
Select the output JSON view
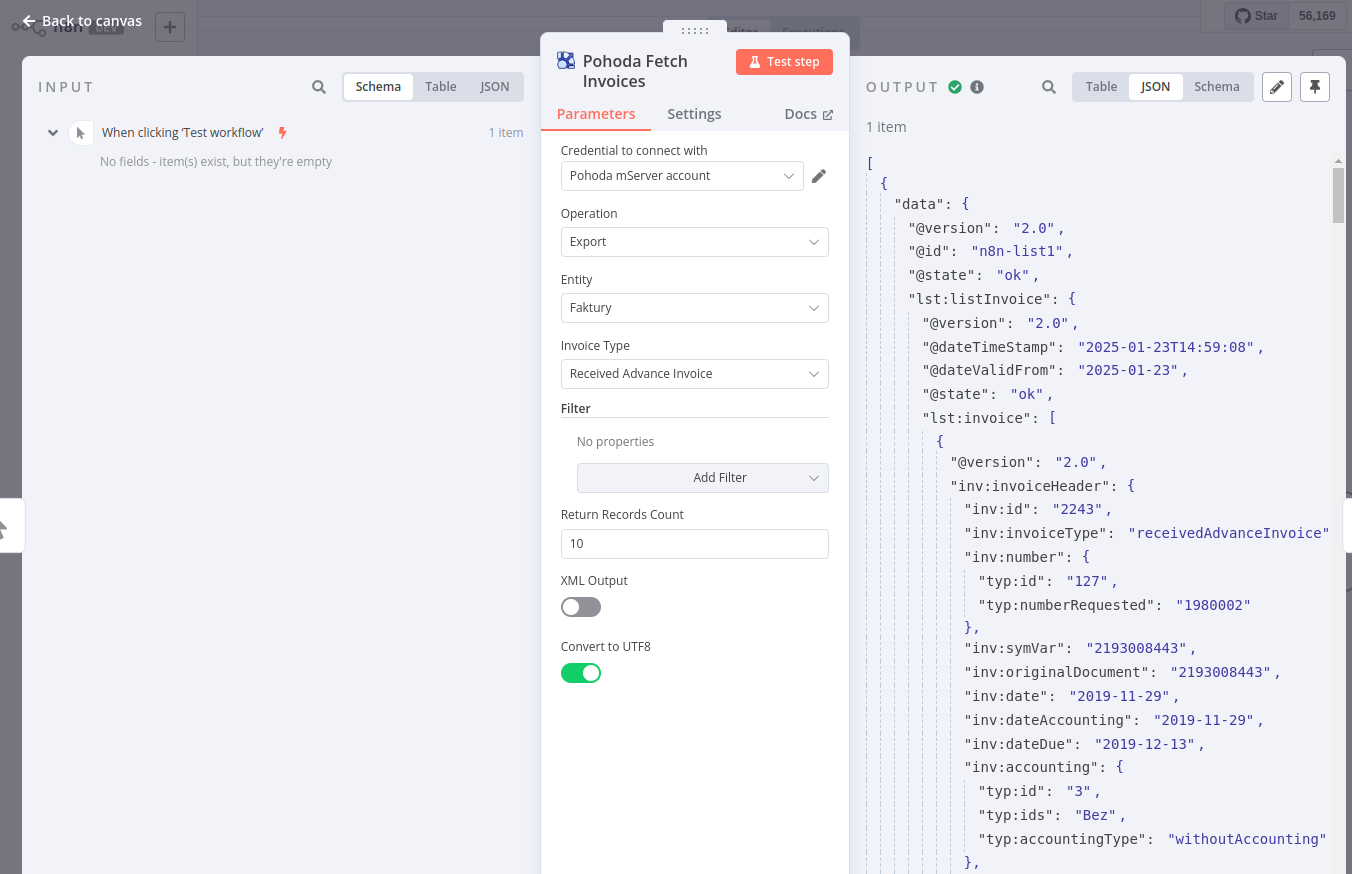pos(1156,87)
